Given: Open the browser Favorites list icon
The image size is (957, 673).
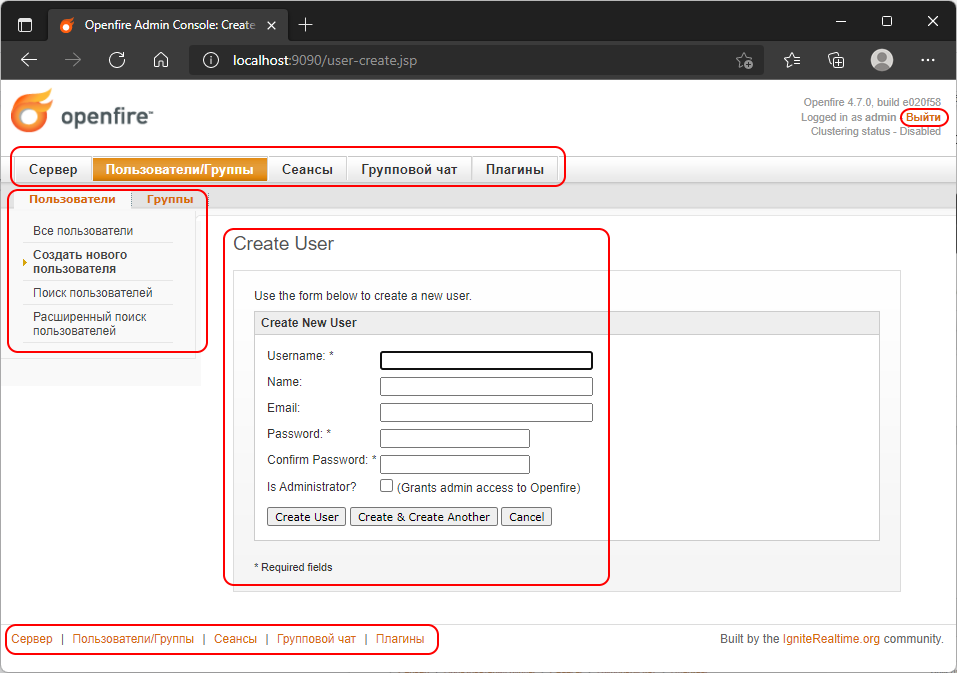Looking at the screenshot, I should coord(792,60).
